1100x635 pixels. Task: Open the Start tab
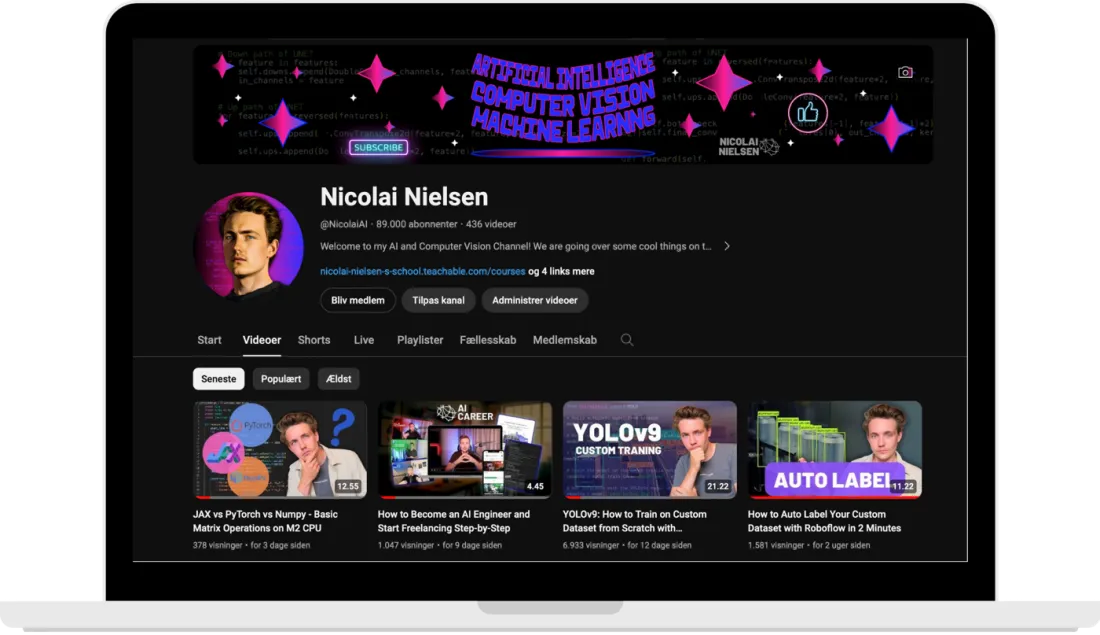[x=209, y=340]
